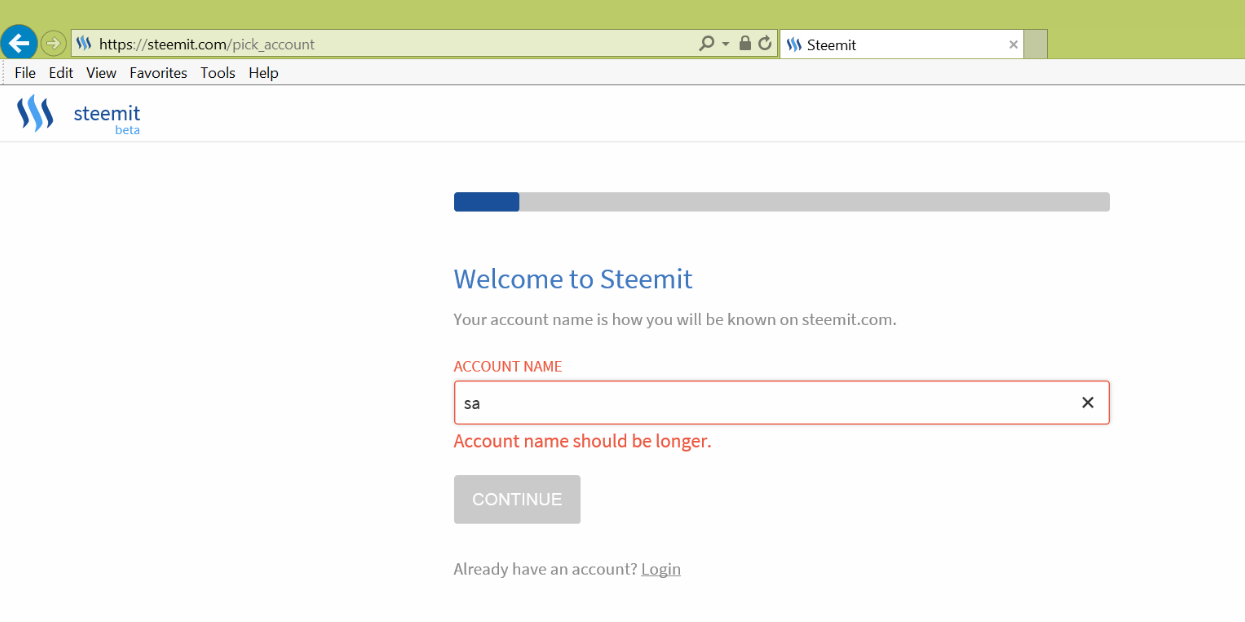Clear the account name with X icon

(x=1088, y=403)
